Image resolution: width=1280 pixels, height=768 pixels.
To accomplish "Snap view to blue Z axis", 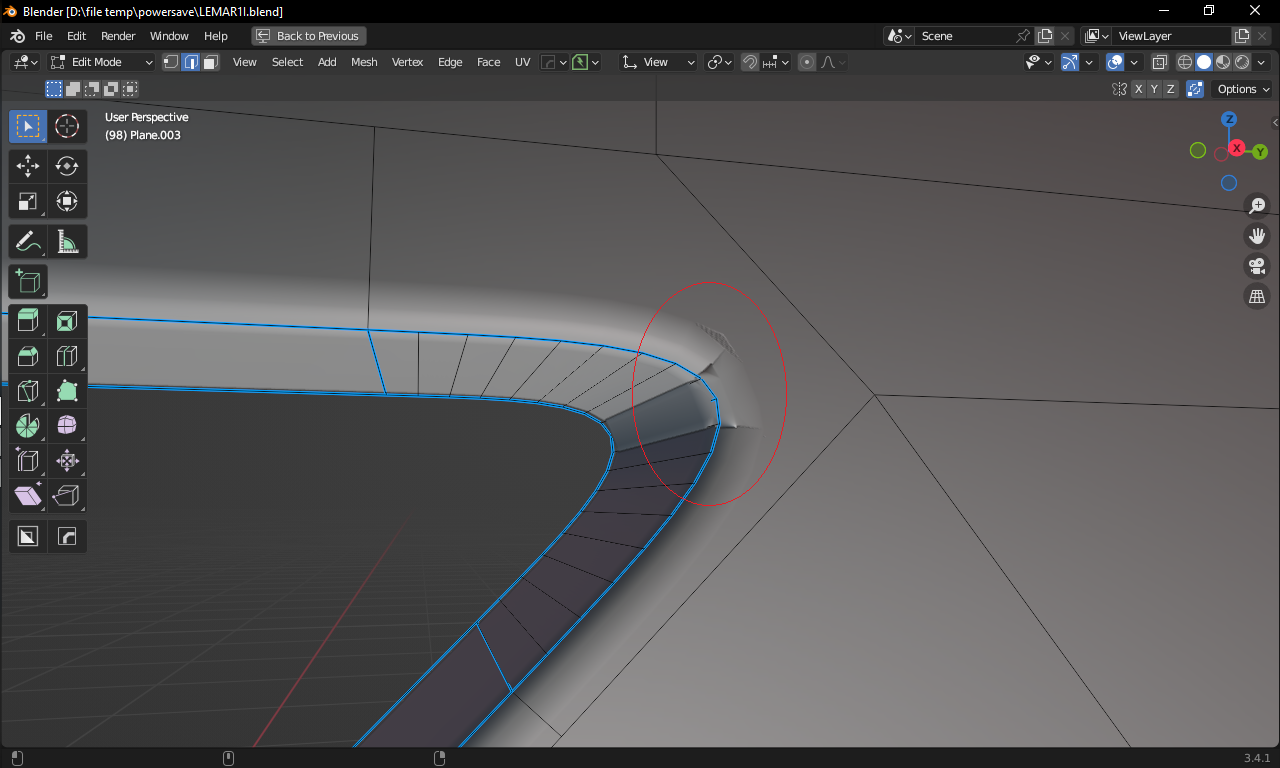I will [1229, 119].
